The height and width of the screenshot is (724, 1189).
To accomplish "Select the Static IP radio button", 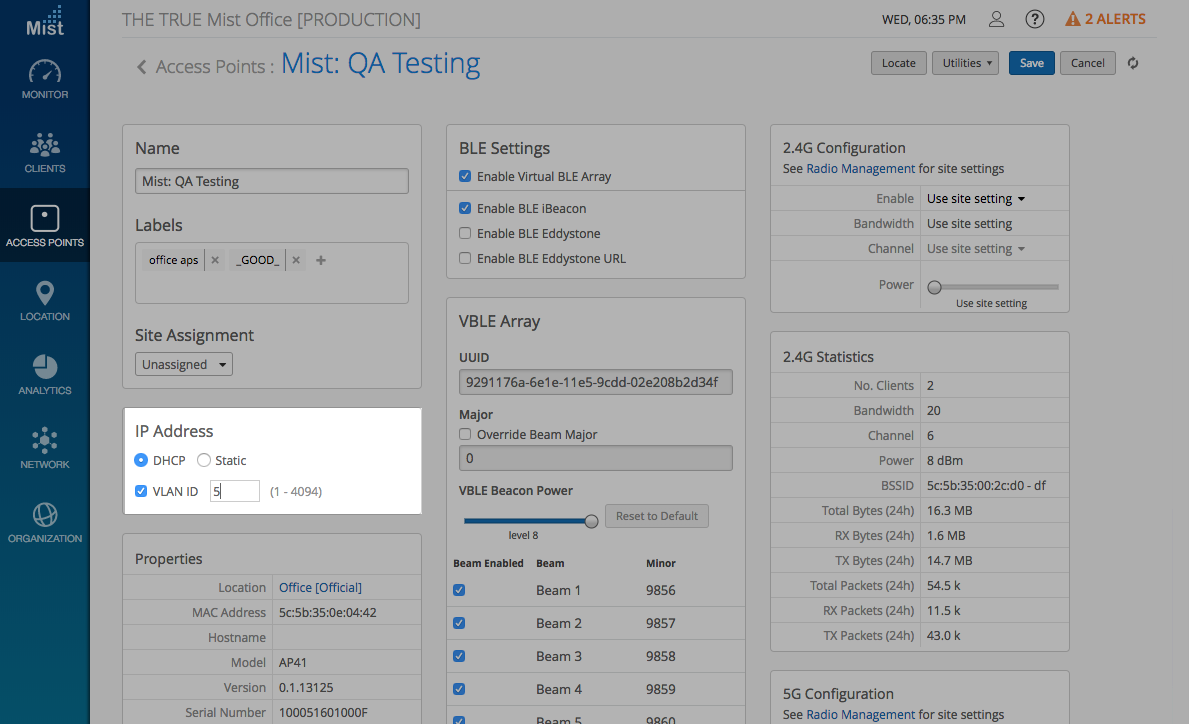I will point(204,461).
